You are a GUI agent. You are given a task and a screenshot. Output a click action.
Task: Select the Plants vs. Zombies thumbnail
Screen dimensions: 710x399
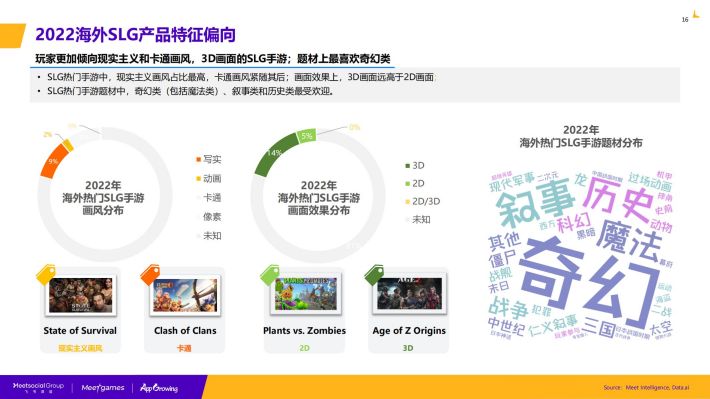pyautogui.click(x=306, y=294)
